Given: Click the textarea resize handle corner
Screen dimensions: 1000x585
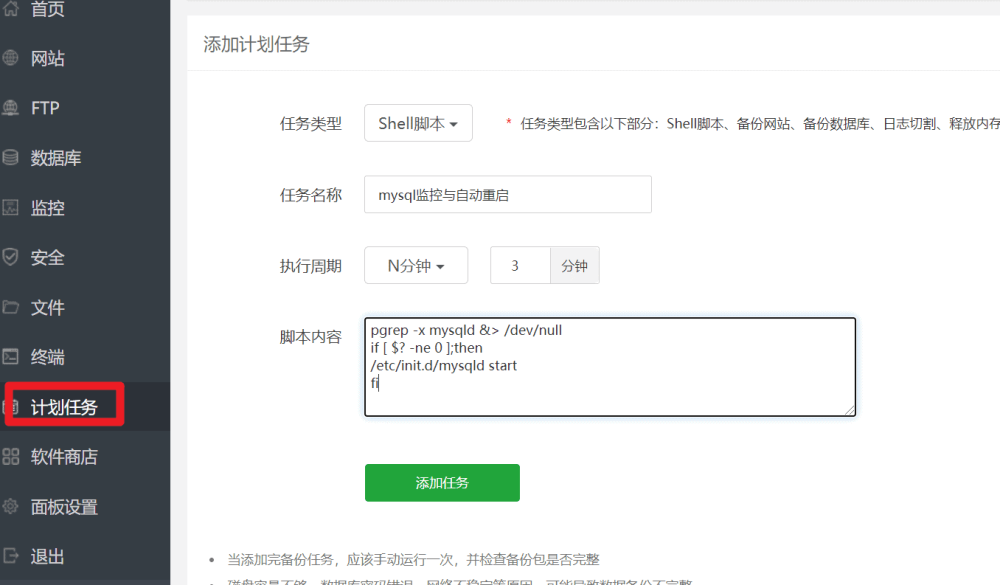Looking at the screenshot, I should tap(849, 410).
